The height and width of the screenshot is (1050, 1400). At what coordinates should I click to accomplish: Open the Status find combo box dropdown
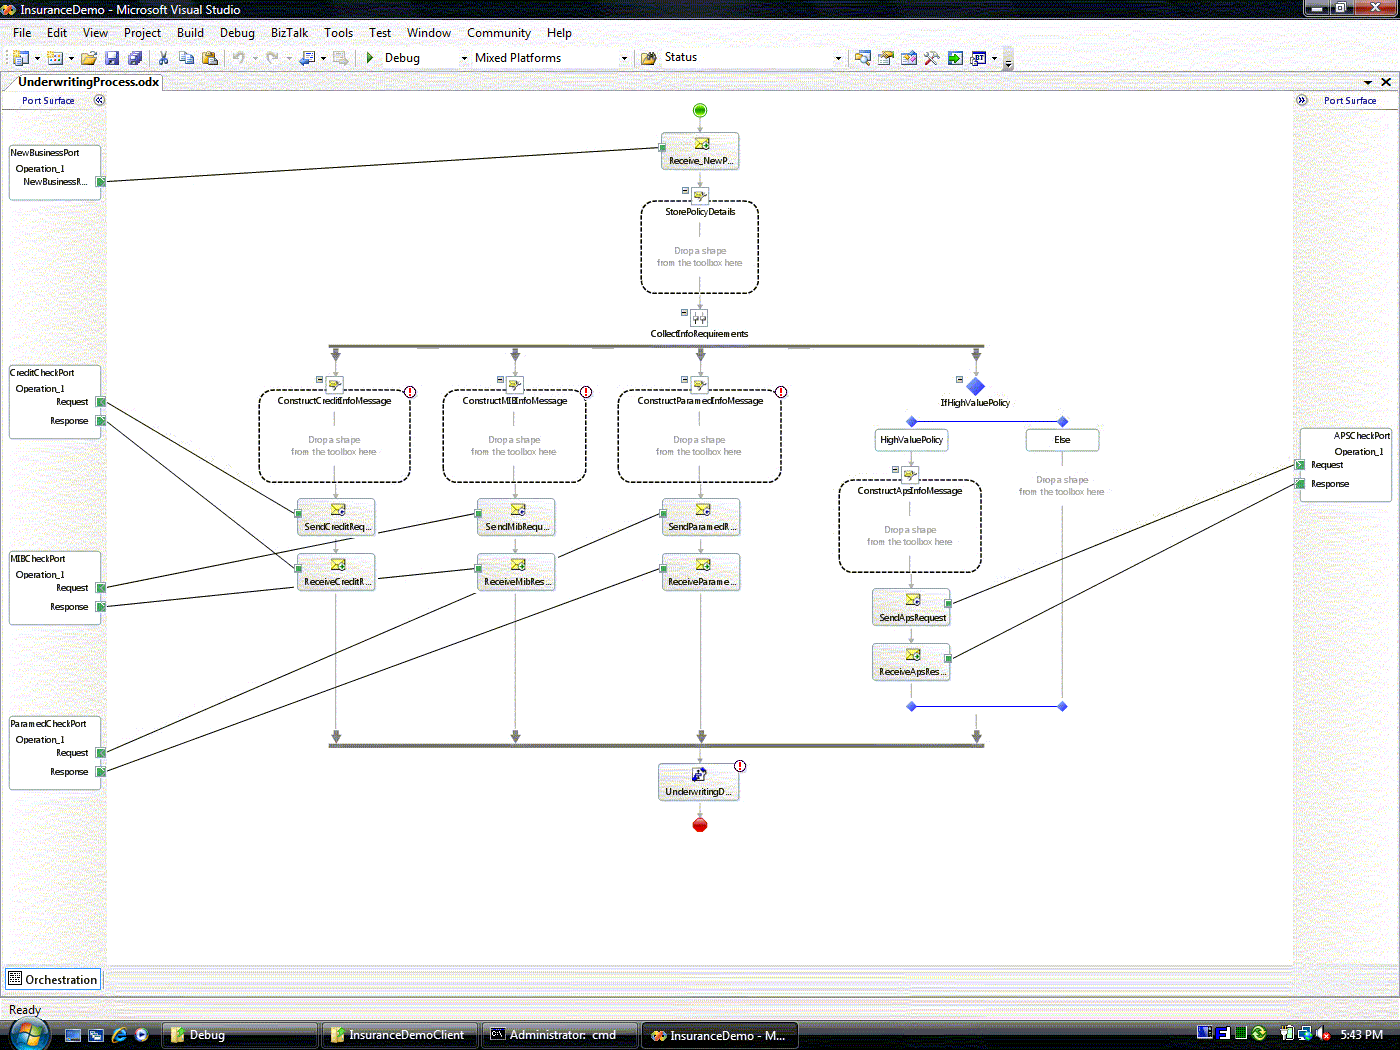838,58
